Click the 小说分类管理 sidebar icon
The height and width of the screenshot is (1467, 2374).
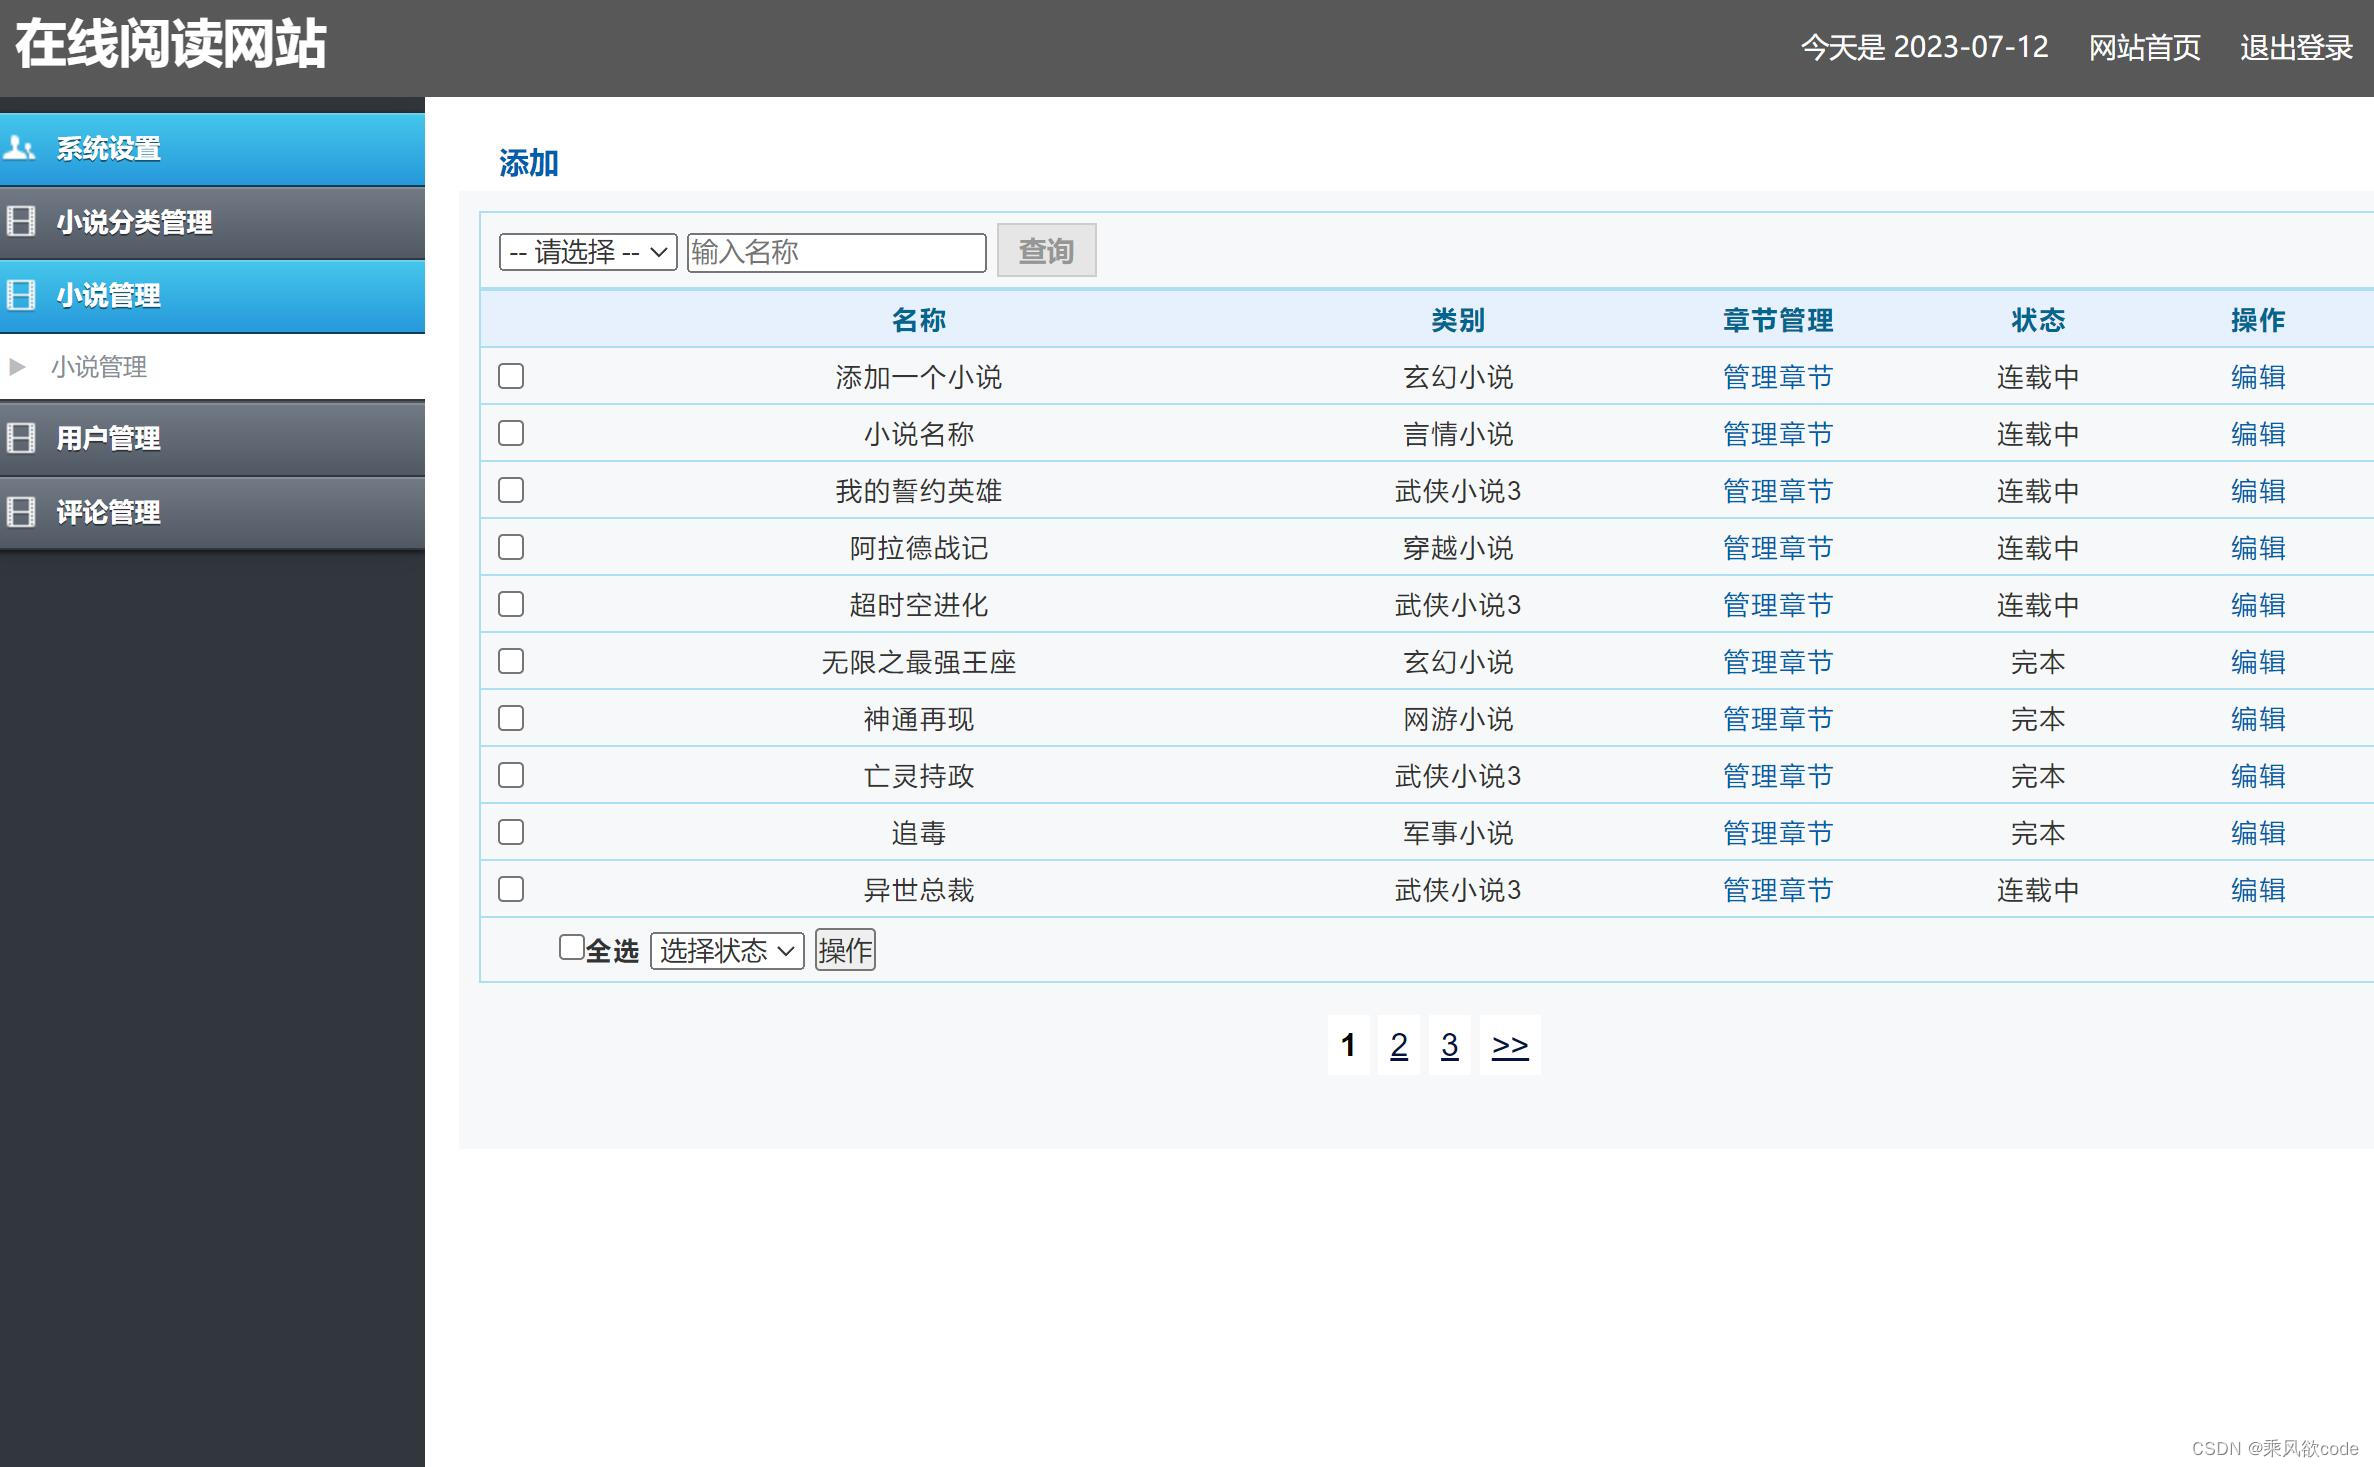click(x=20, y=222)
